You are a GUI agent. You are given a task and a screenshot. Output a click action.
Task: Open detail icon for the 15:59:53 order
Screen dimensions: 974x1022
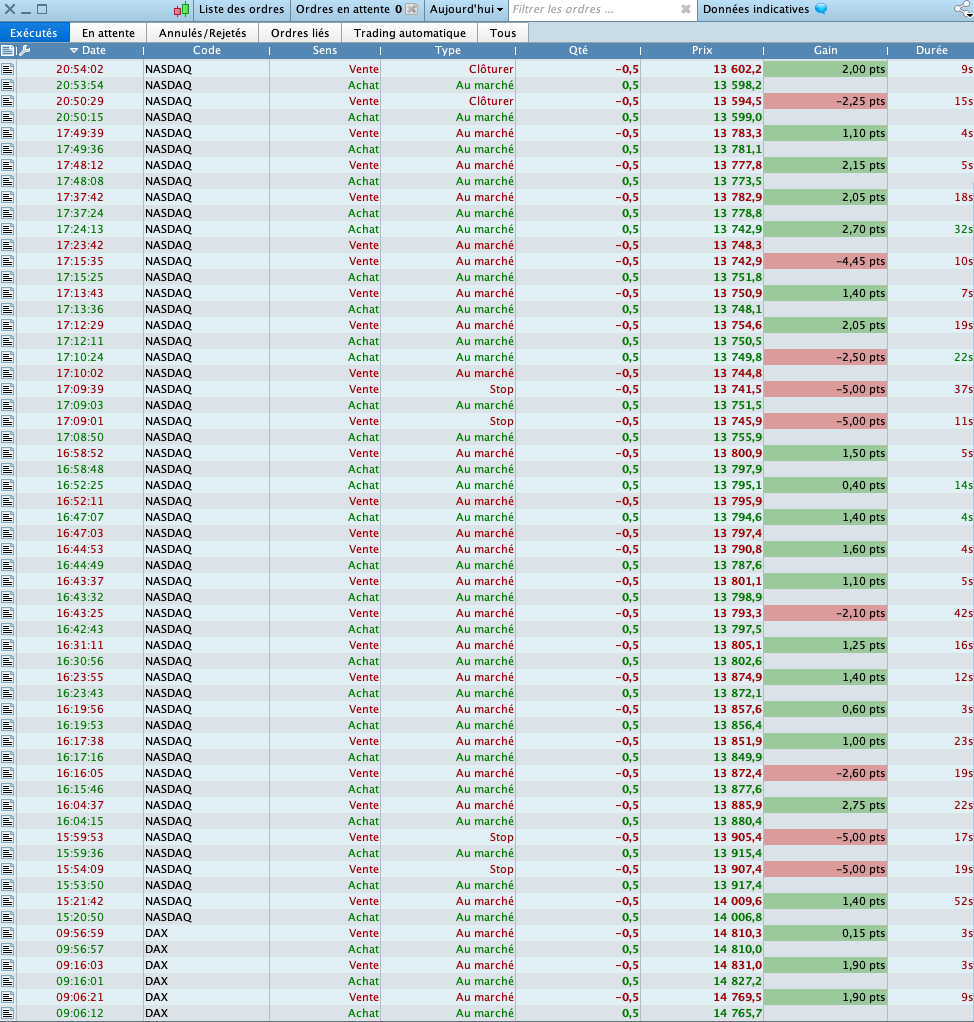point(7,837)
